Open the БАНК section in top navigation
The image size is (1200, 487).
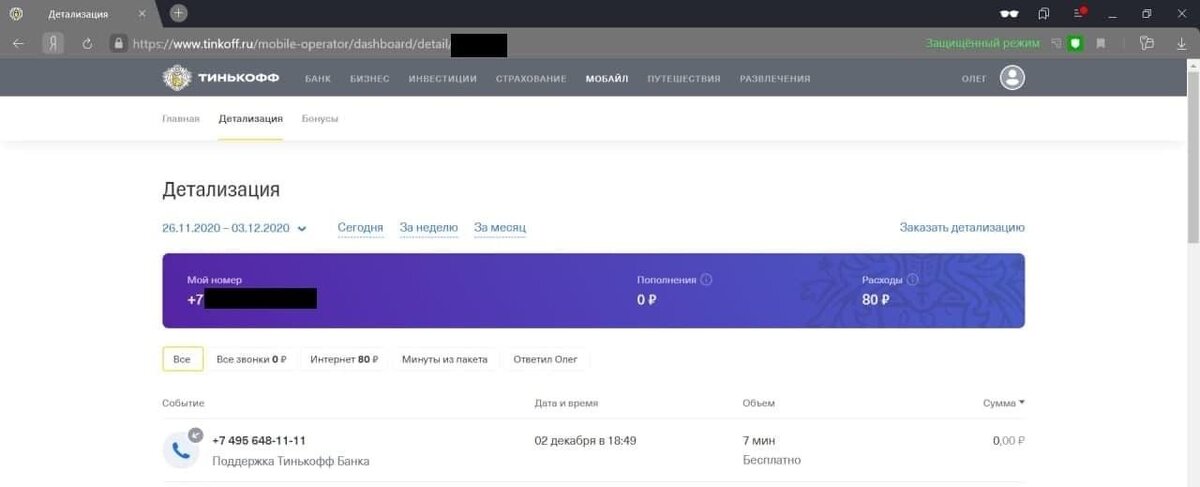pos(318,78)
